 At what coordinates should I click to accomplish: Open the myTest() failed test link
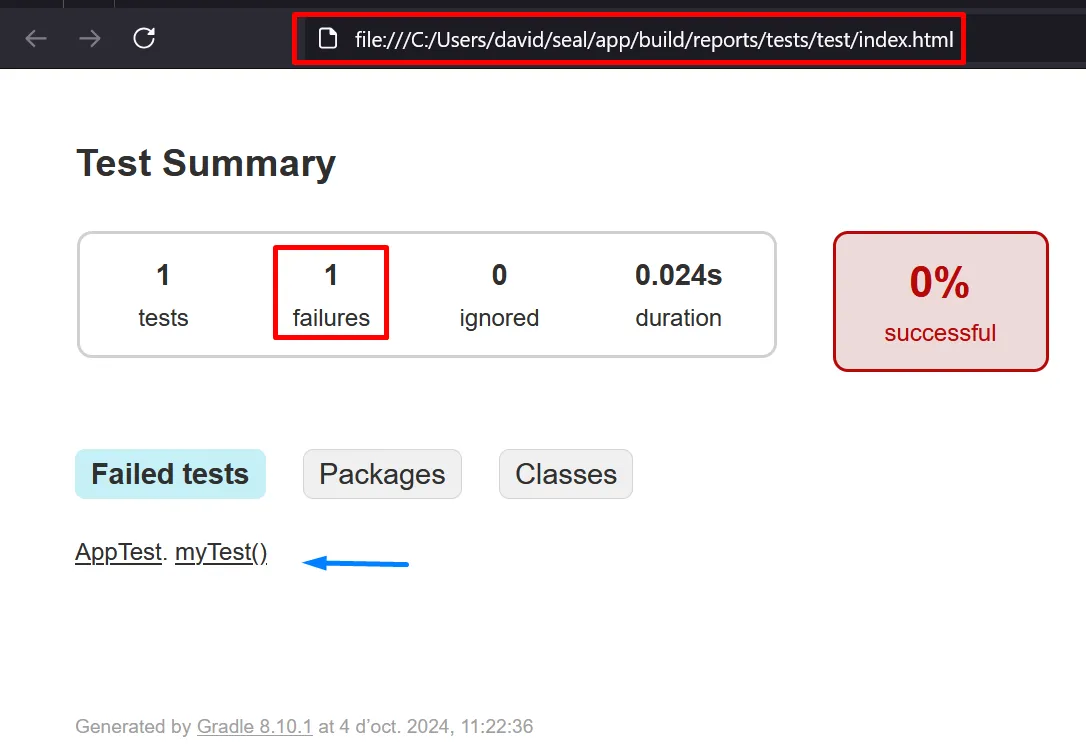(221, 553)
